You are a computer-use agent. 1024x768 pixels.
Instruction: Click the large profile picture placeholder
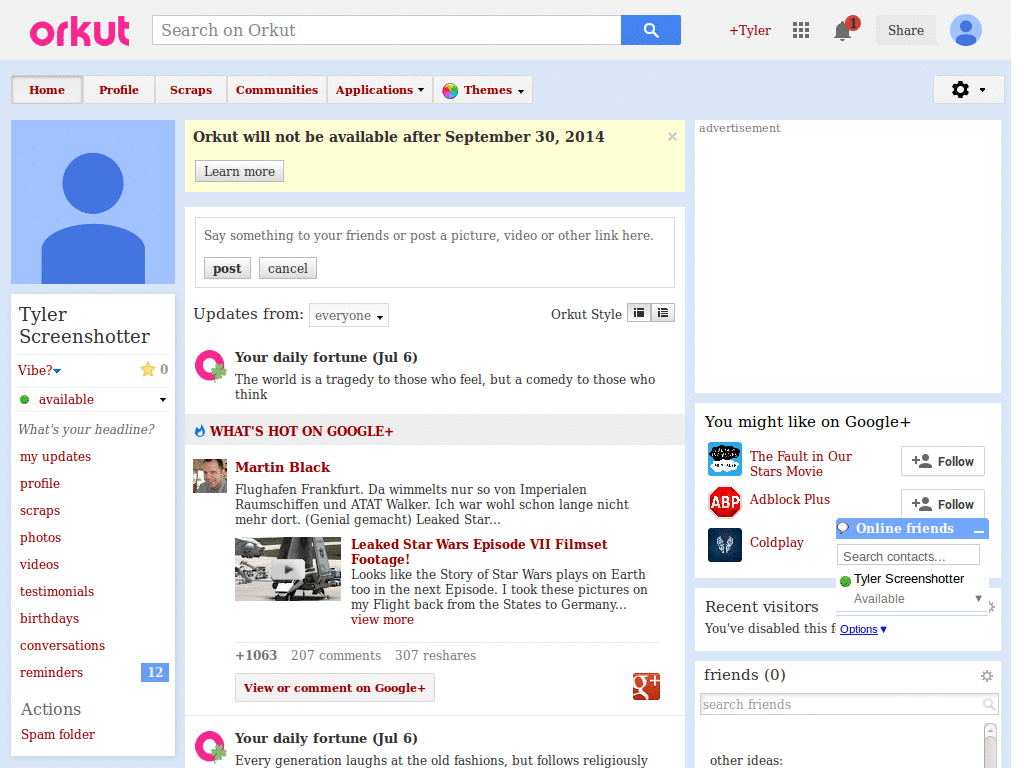(93, 202)
